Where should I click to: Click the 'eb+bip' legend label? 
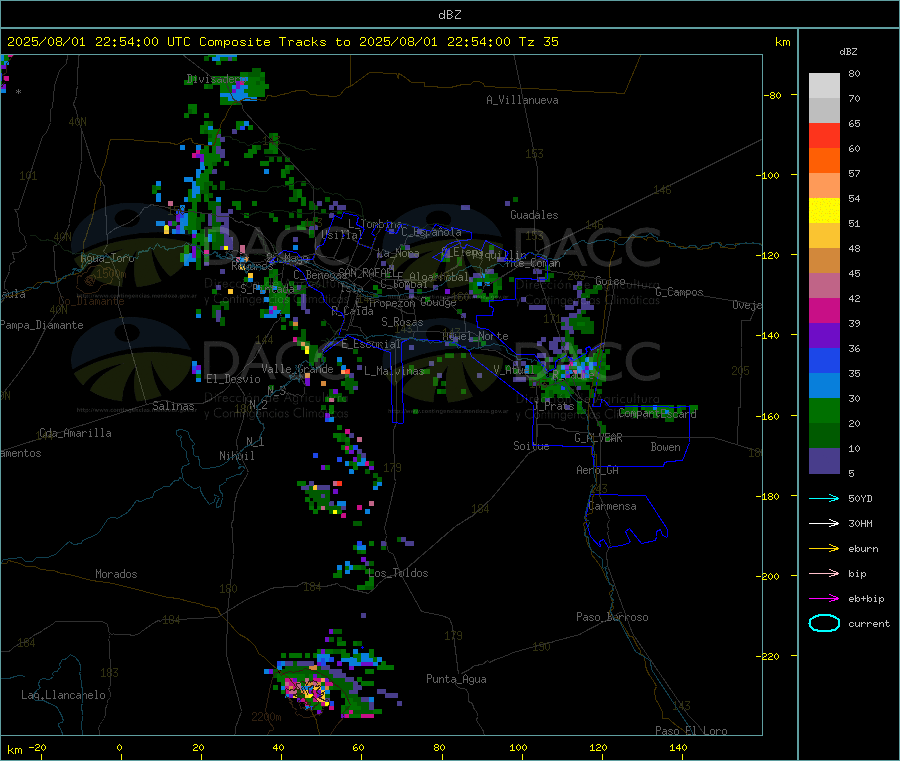(866, 599)
